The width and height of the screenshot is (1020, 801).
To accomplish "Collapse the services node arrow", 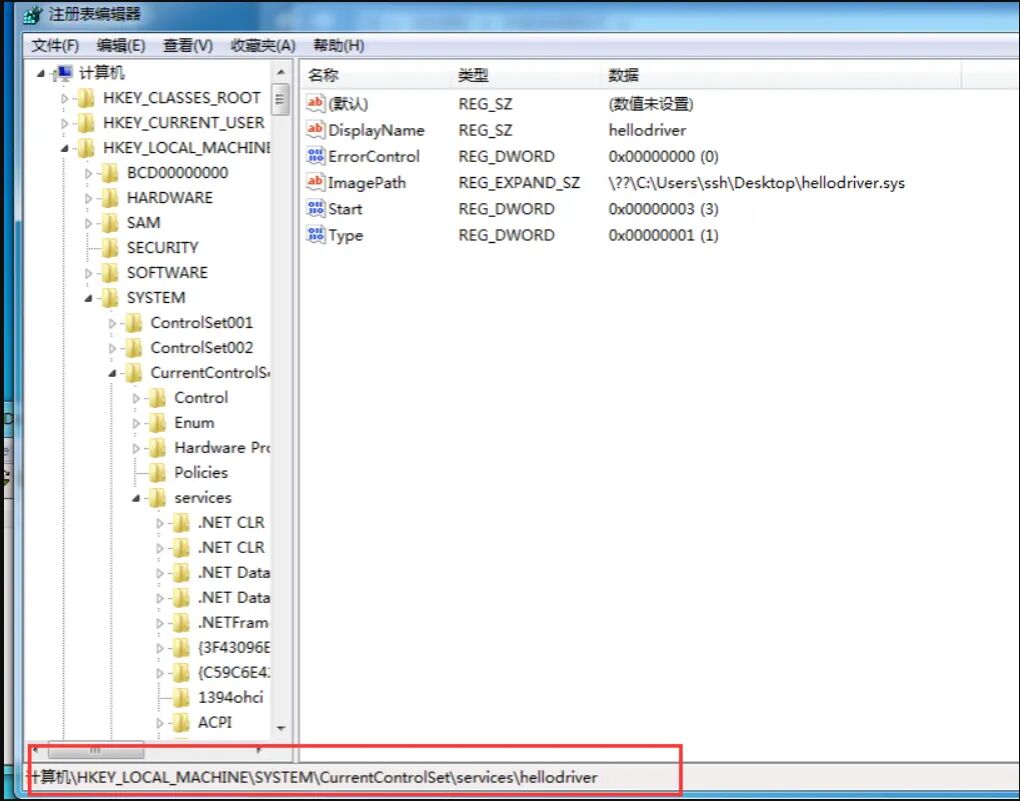I will tap(136, 498).
